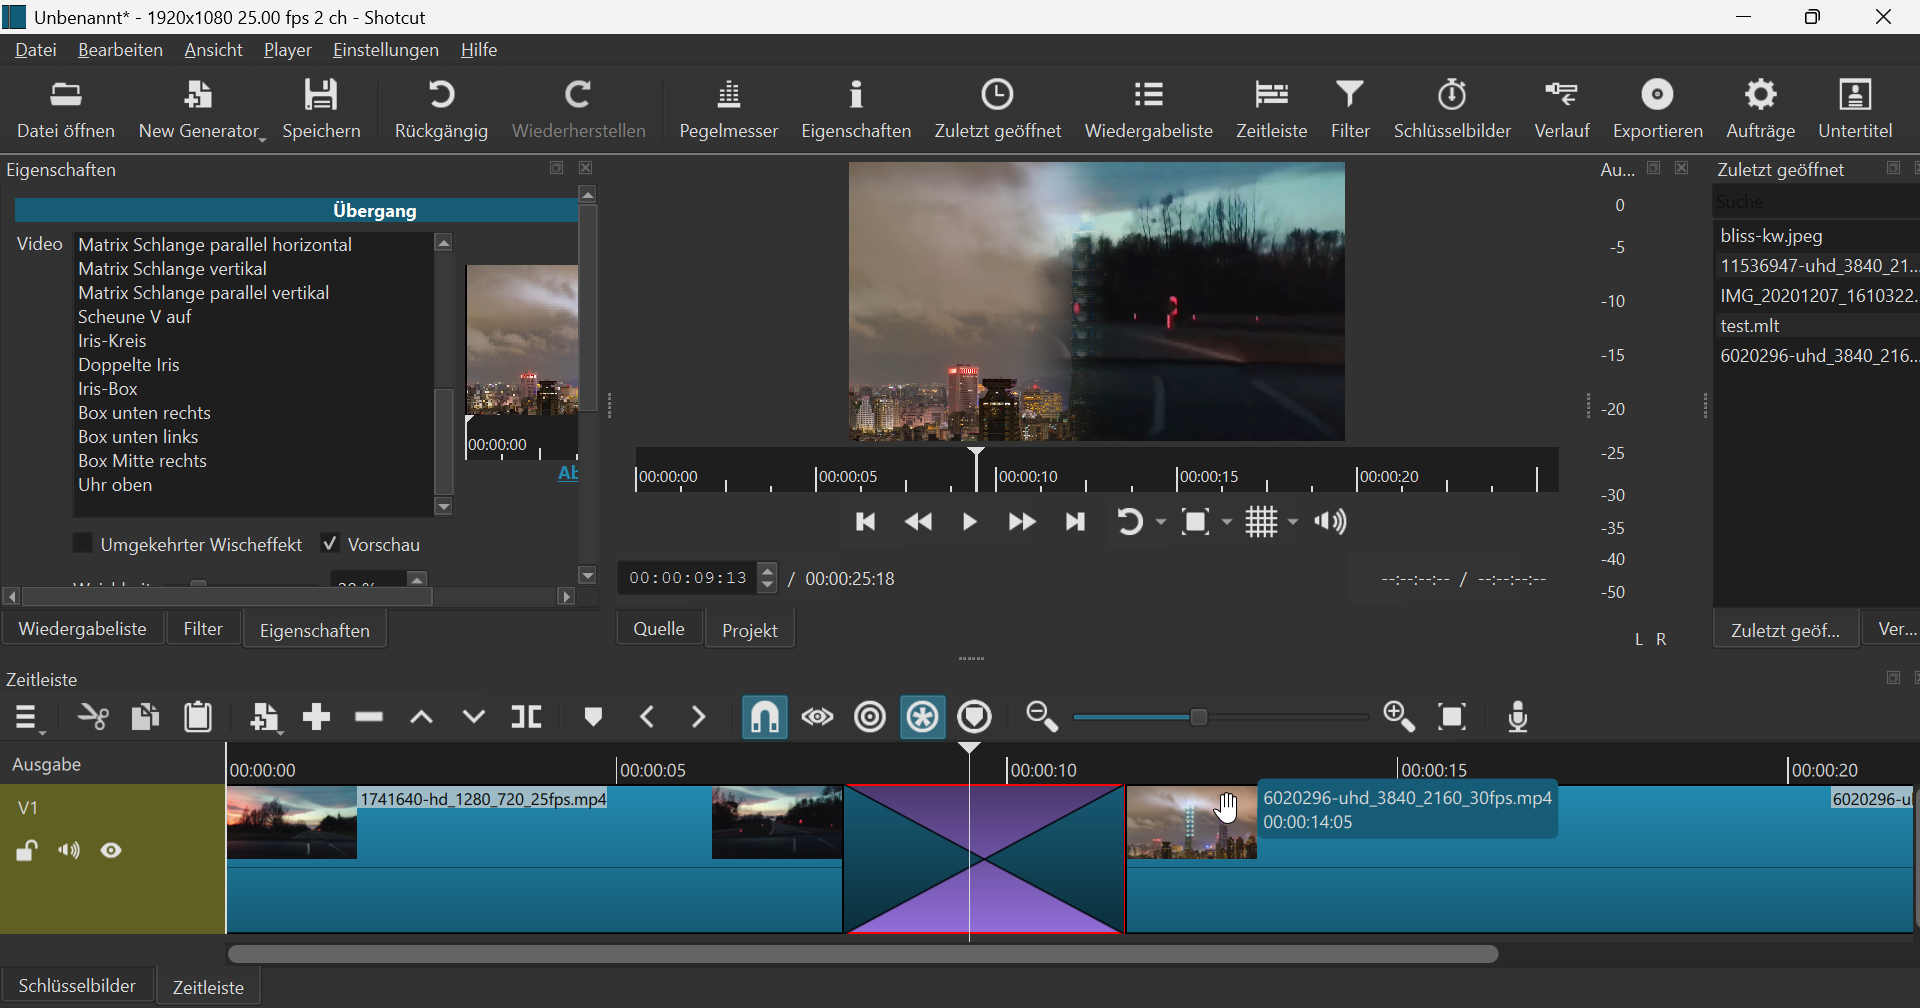Click the Create marker icon

(593, 717)
